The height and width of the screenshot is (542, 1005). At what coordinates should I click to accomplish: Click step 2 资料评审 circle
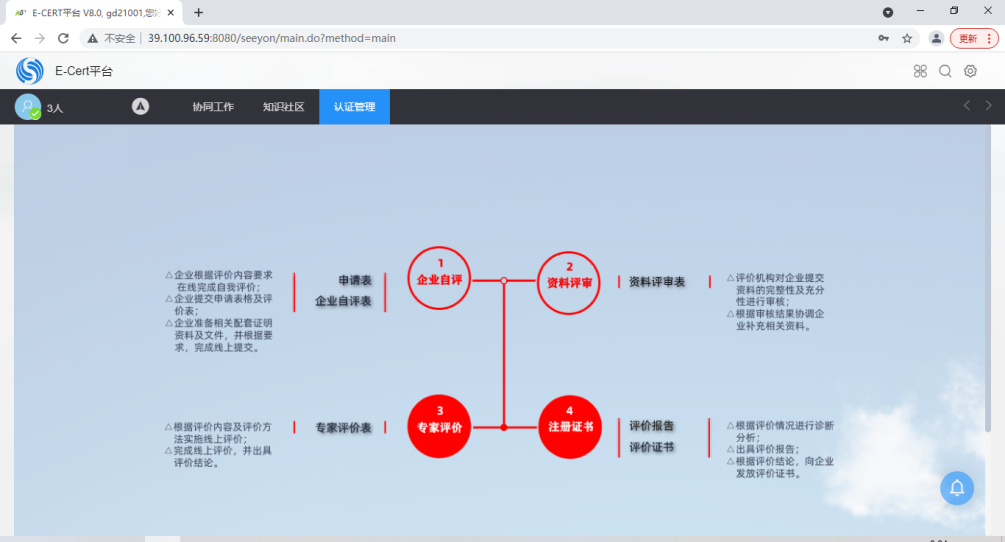(x=569, y=283)
